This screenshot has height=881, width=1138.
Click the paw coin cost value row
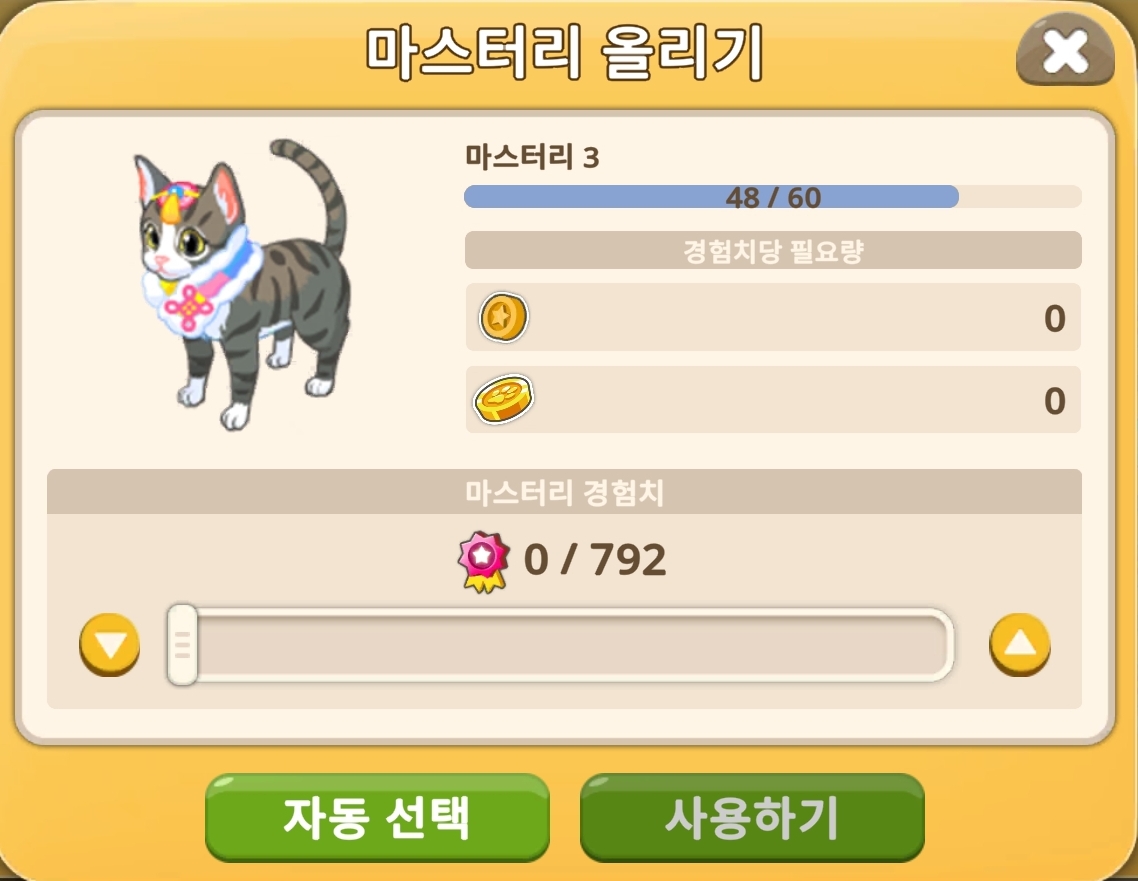(x=773, y=400)
